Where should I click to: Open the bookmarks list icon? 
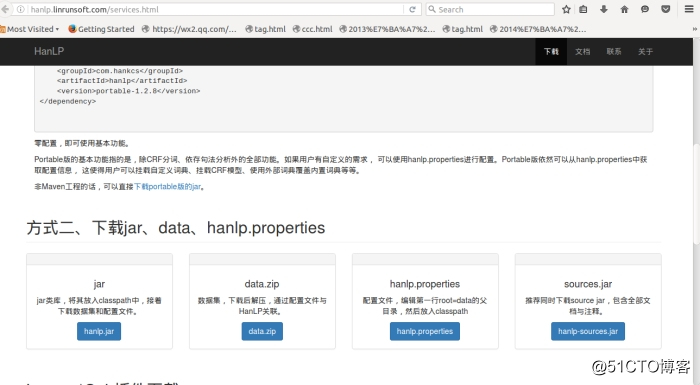583,9
